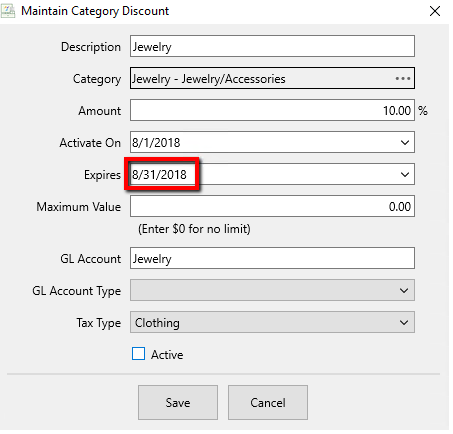The image size is (453, 434).
Task: Click the GL Account field containing Jewelry
Action: [272, 258]
